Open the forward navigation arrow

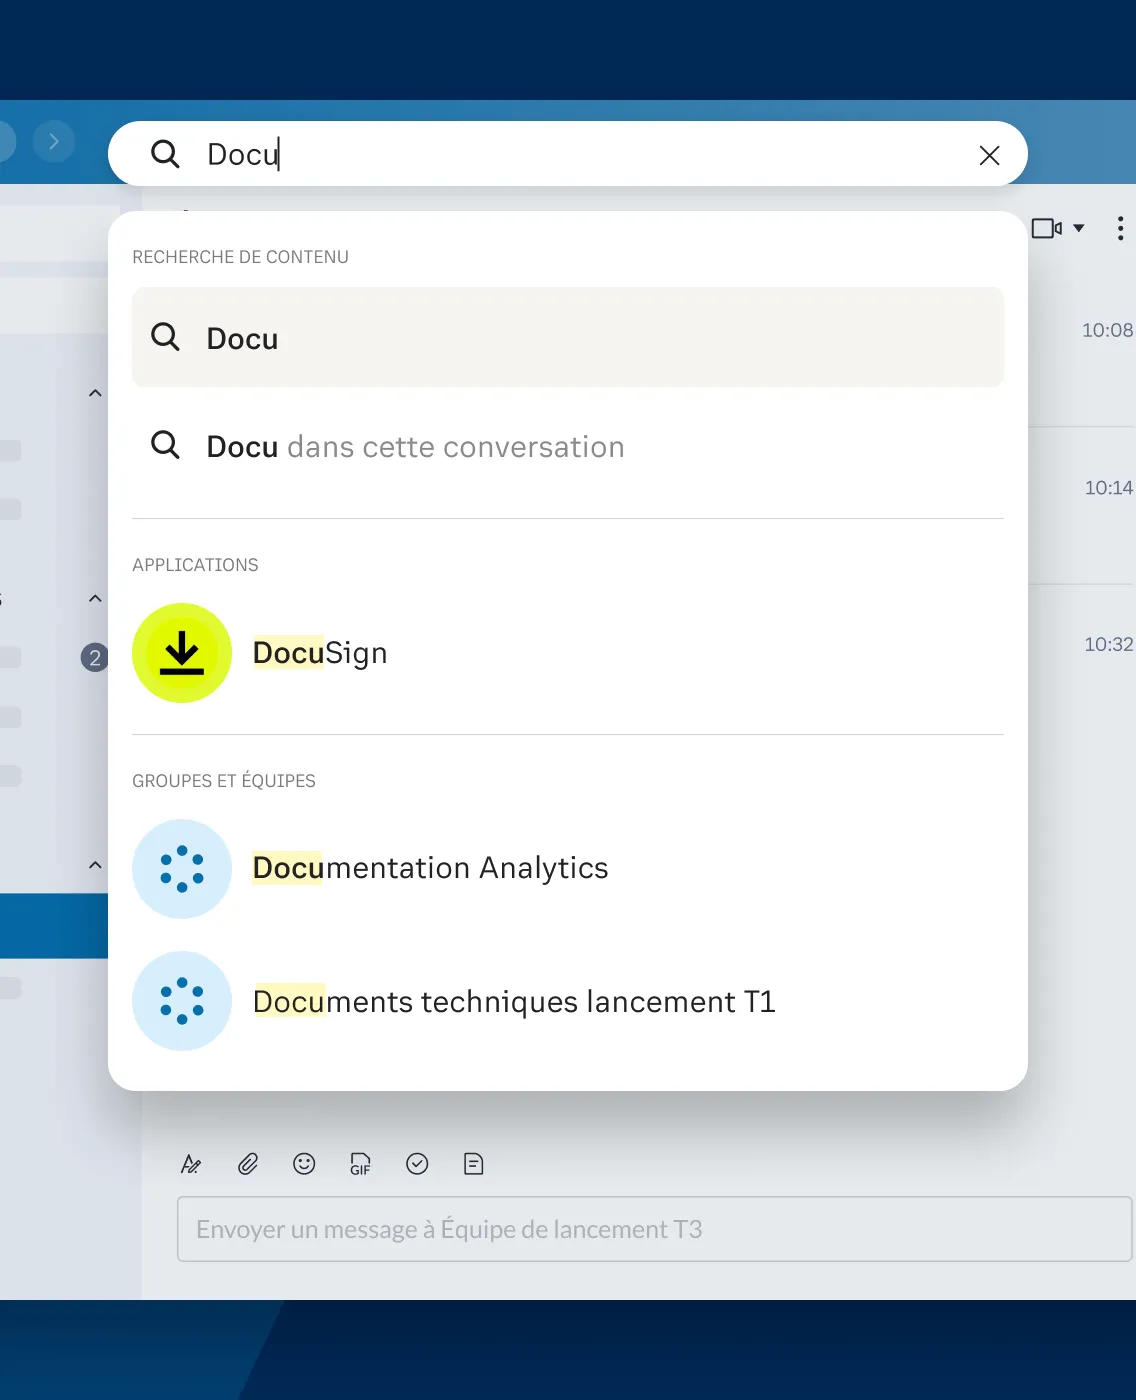pyautogui.click(x=54, y=141)
